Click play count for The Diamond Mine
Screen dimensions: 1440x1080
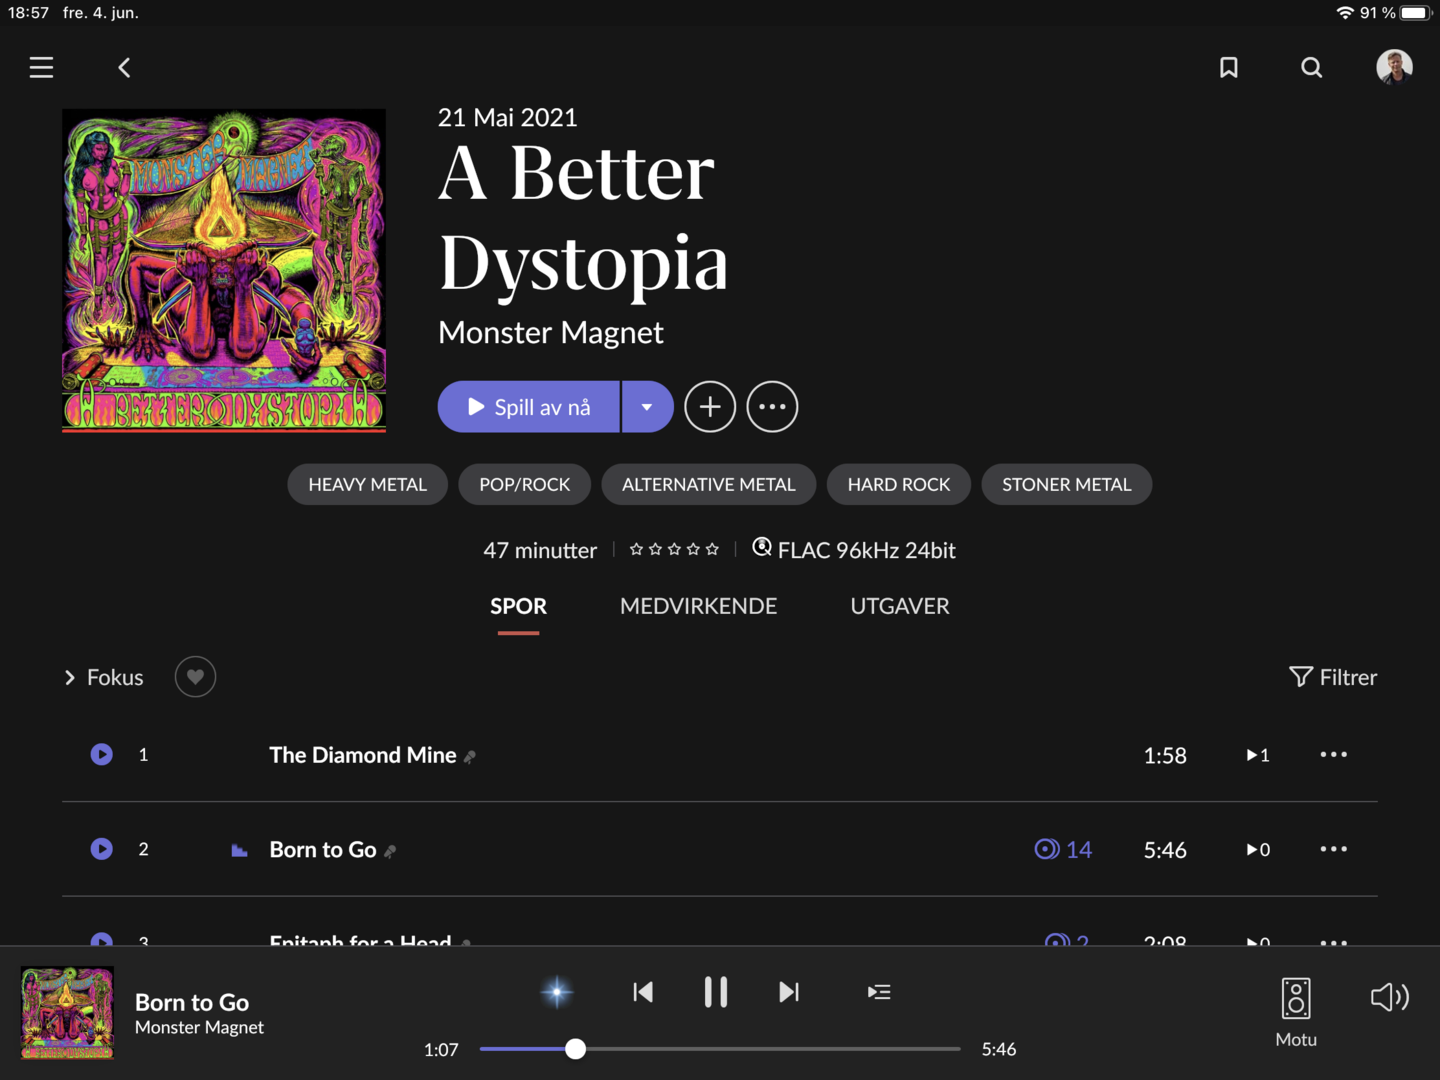[x=1258, y=755]
